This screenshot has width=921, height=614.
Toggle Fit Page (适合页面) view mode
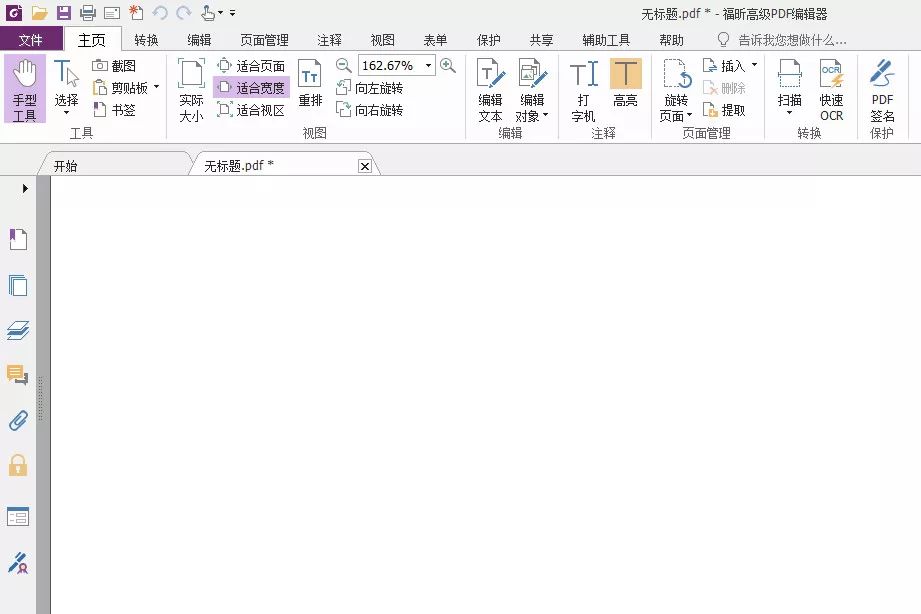(x=251, y=66)
